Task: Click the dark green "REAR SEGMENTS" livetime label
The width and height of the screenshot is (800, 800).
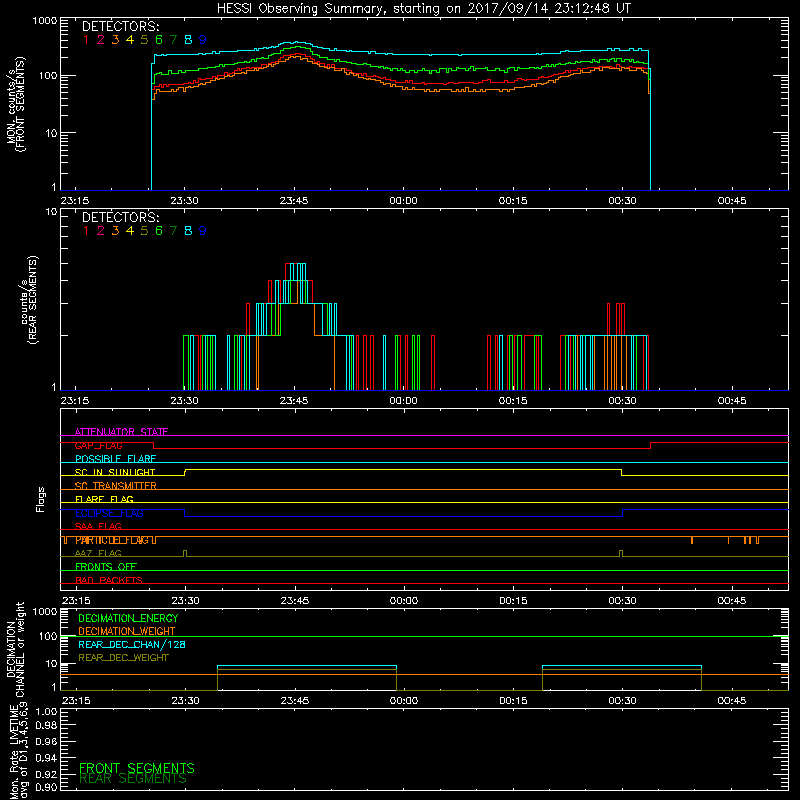Action: (x=133, y=779)
